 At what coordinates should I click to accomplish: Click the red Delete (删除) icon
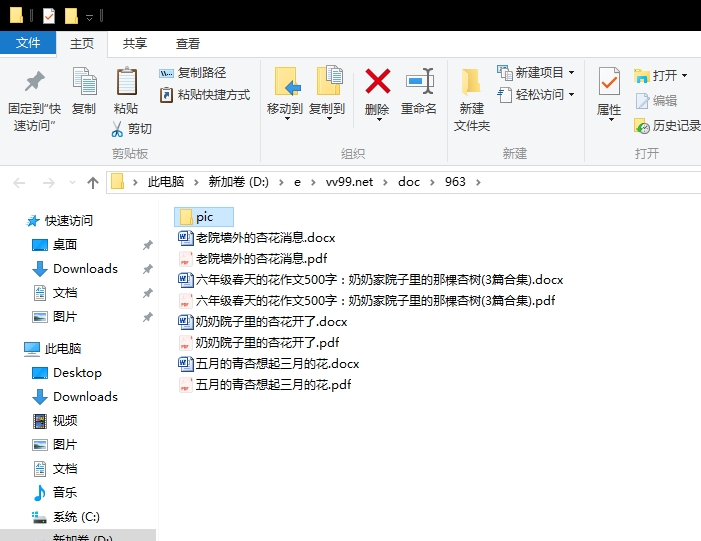(x=378, y=81)
